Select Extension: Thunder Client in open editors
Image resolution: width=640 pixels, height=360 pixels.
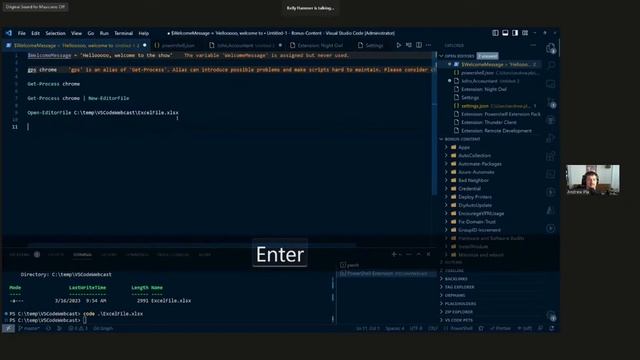click(x=488, y=122)
